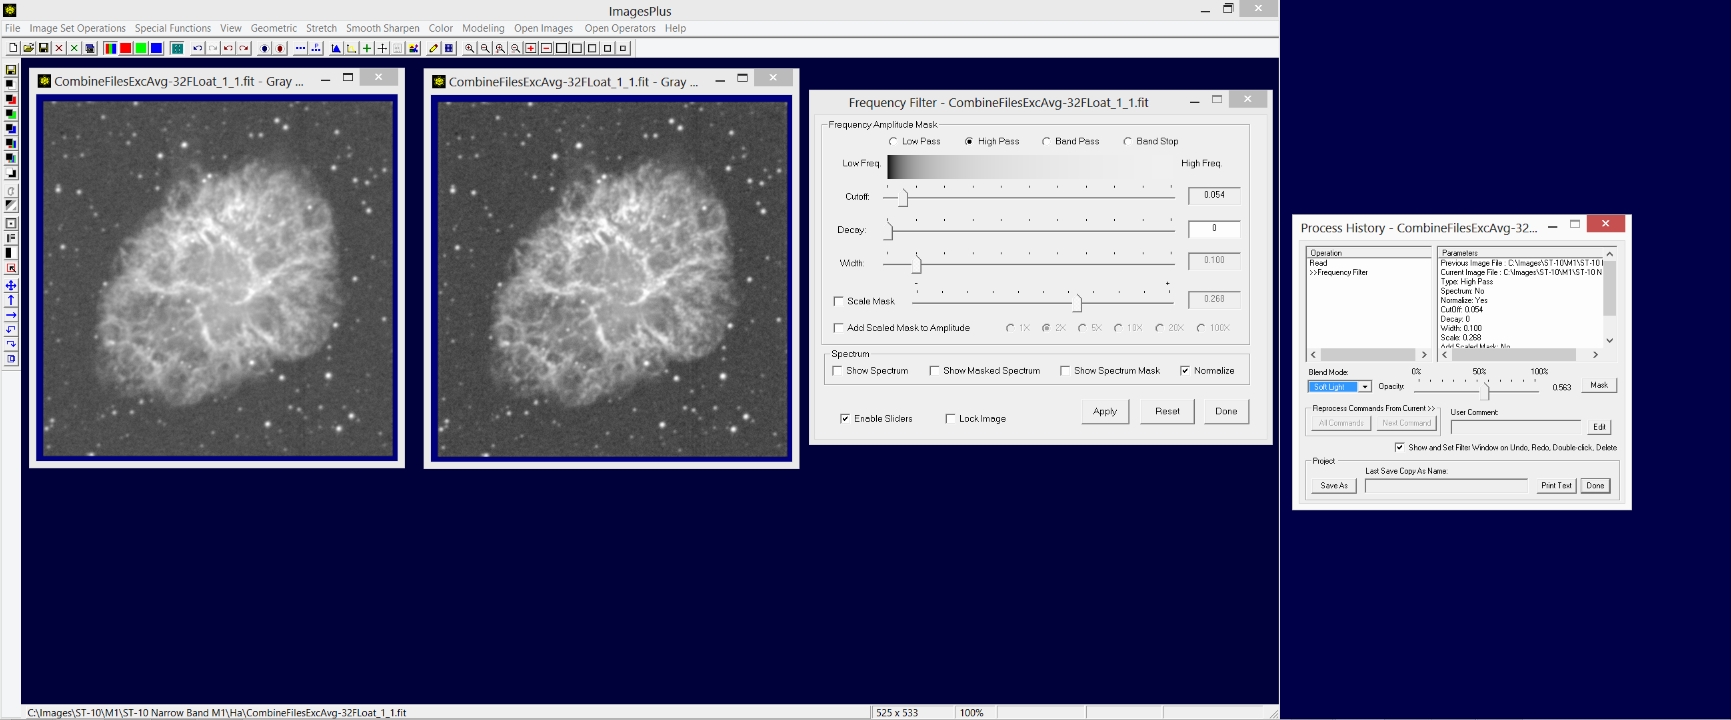1731x720 pixels.
Task: Click the zoom out magnifier icon
Action: pos(485,48)
